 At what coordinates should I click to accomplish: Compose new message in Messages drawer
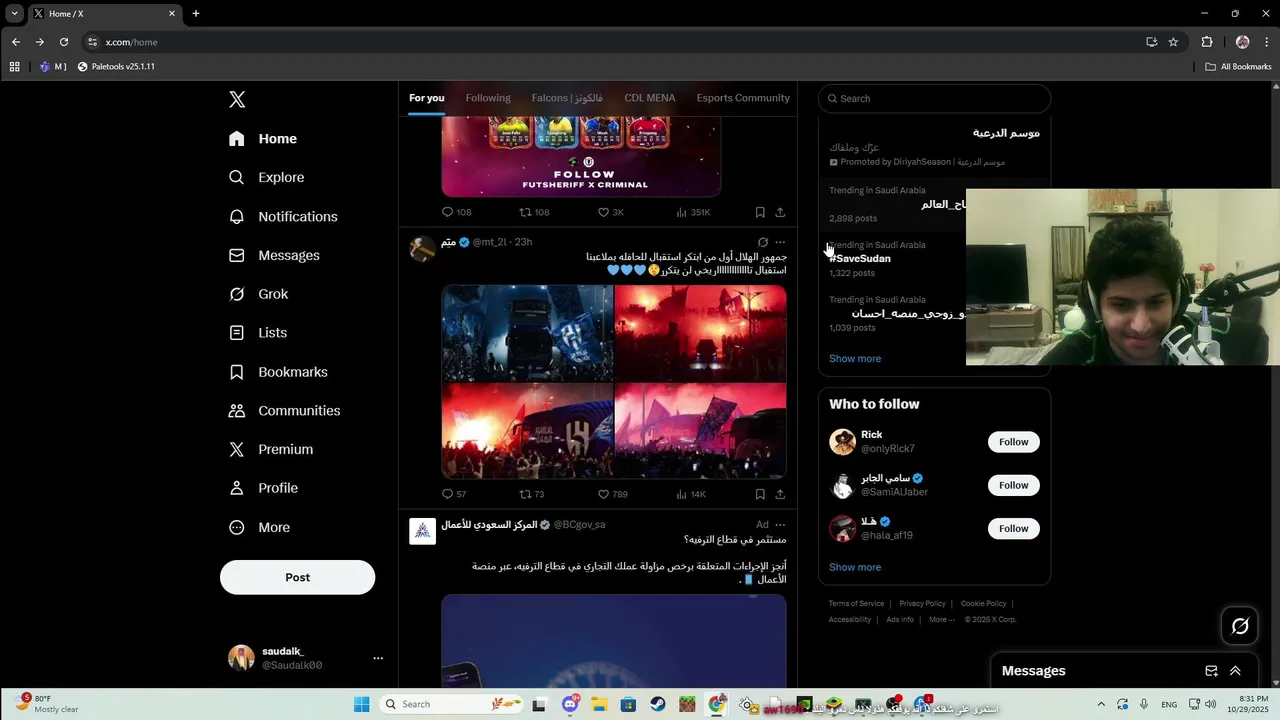pyautogui.click(x=1211, y=671)
